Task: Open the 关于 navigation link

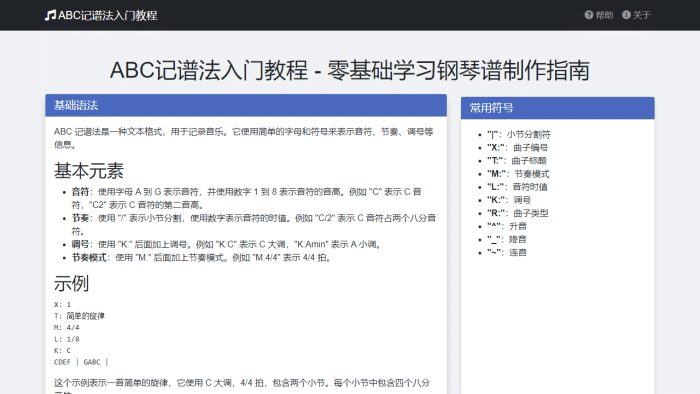Action: tap(637, 15)
